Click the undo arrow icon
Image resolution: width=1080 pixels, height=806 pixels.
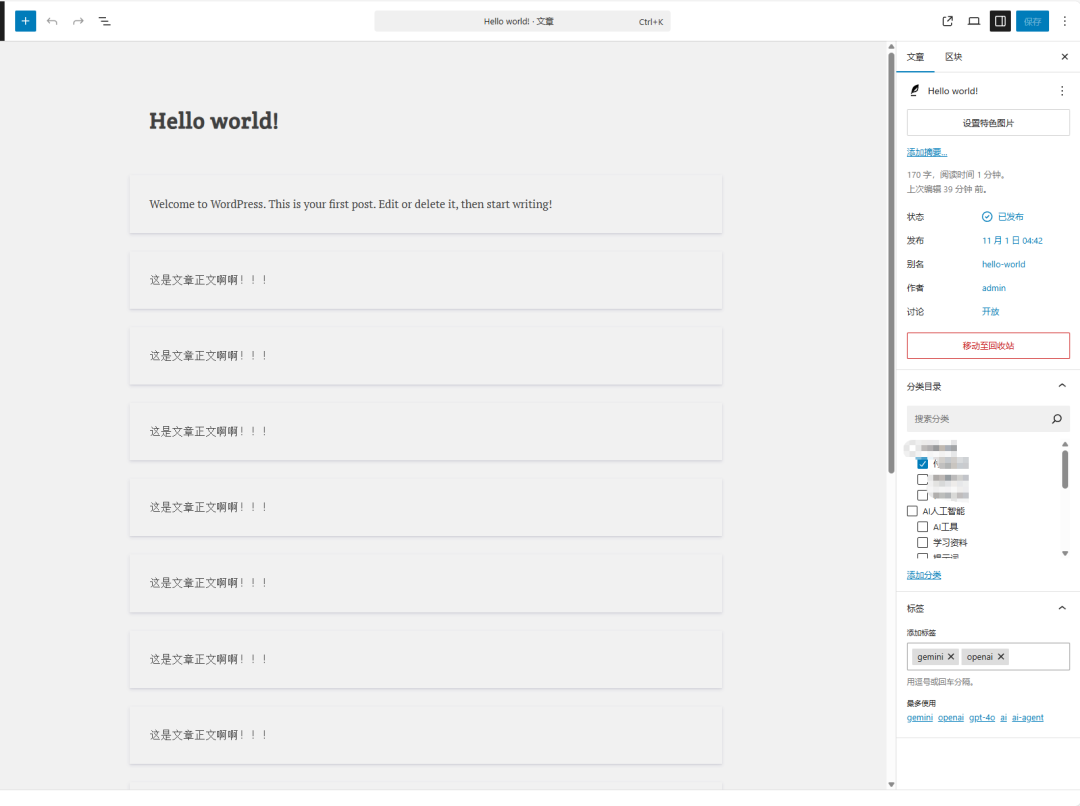(x=52, y=21)
